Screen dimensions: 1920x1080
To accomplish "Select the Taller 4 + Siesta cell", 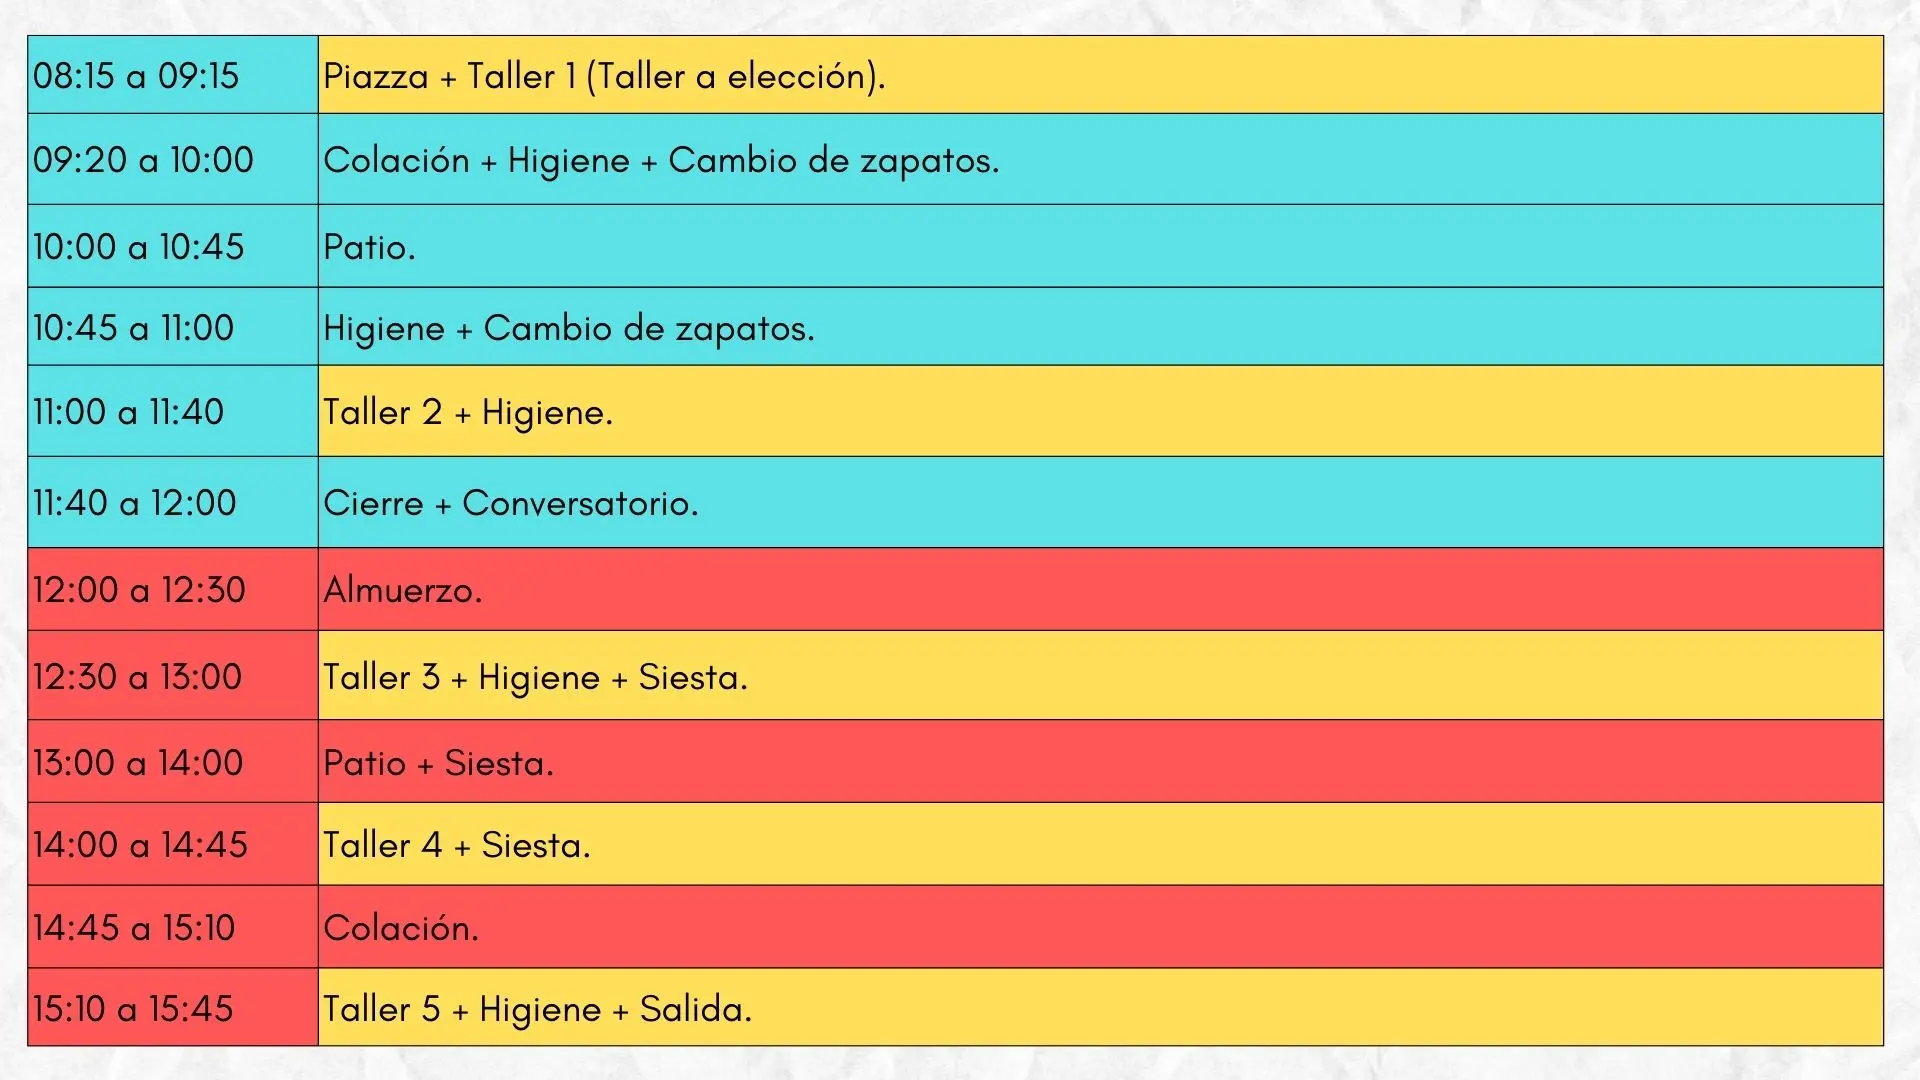I will coord(1100,844).
